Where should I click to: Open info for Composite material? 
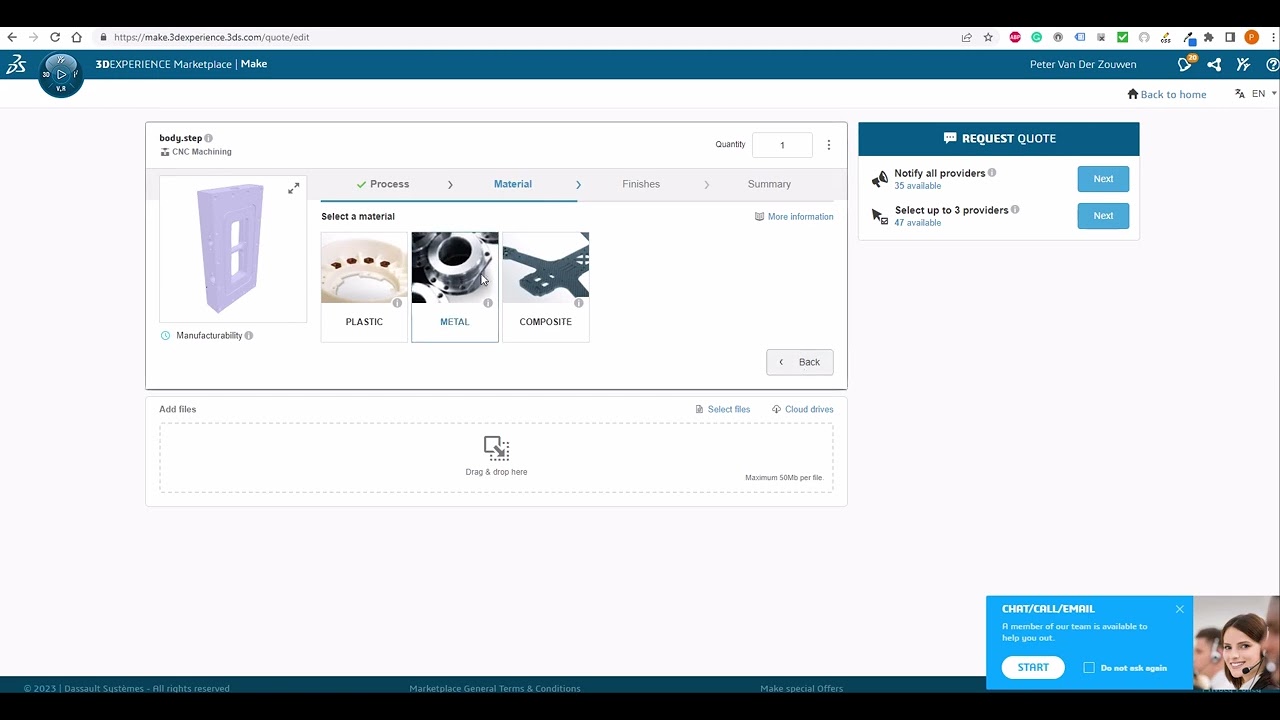578,303
